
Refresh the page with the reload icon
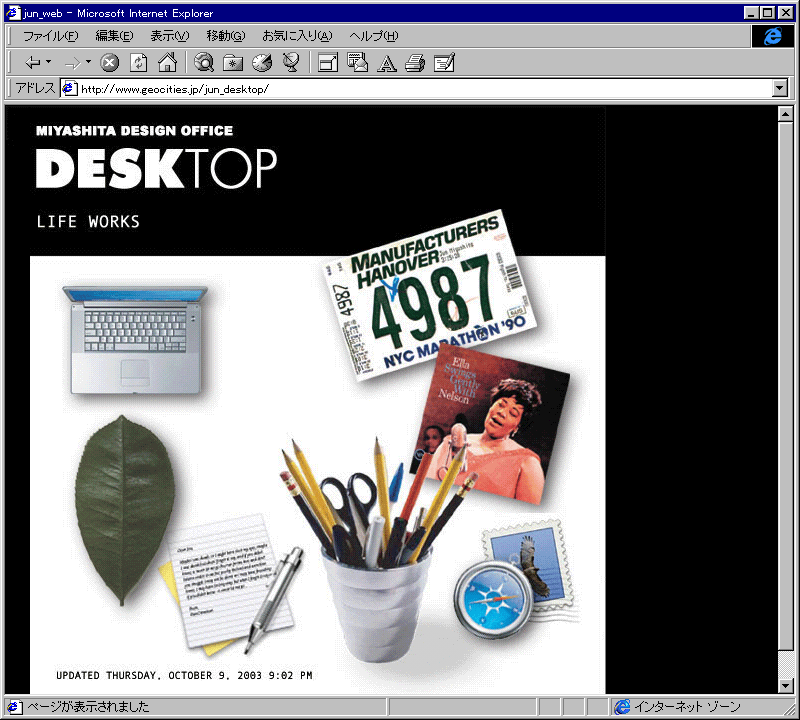tap(139, 63)
